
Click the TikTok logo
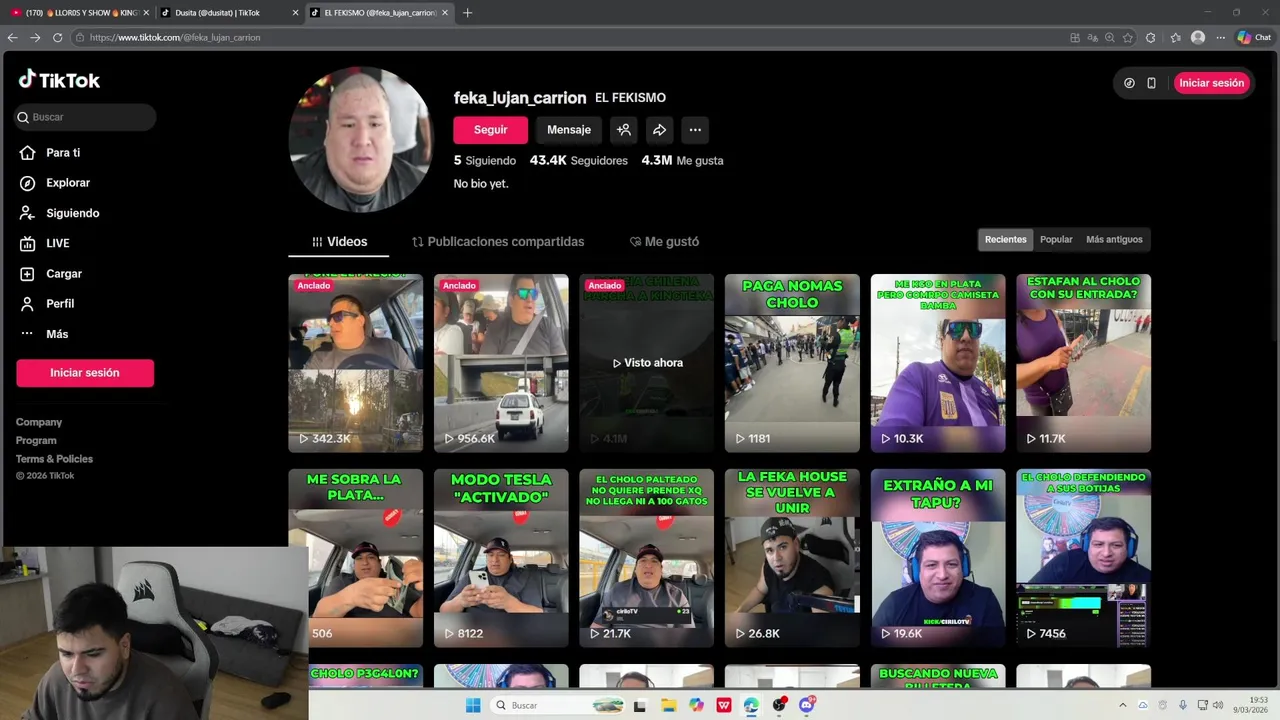coord(59,80)
